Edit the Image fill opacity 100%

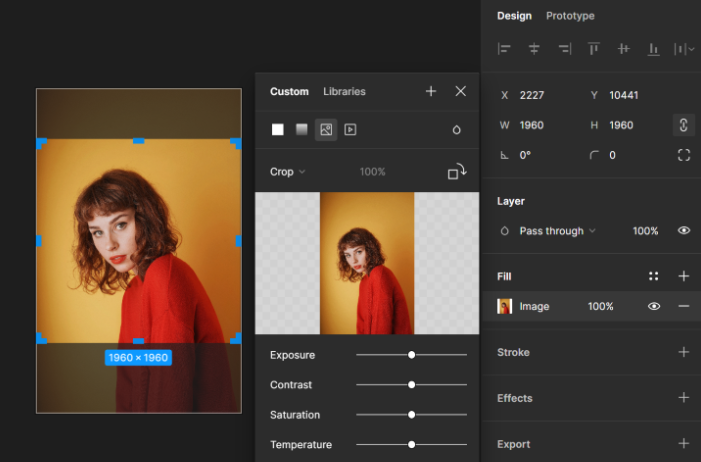600,306
